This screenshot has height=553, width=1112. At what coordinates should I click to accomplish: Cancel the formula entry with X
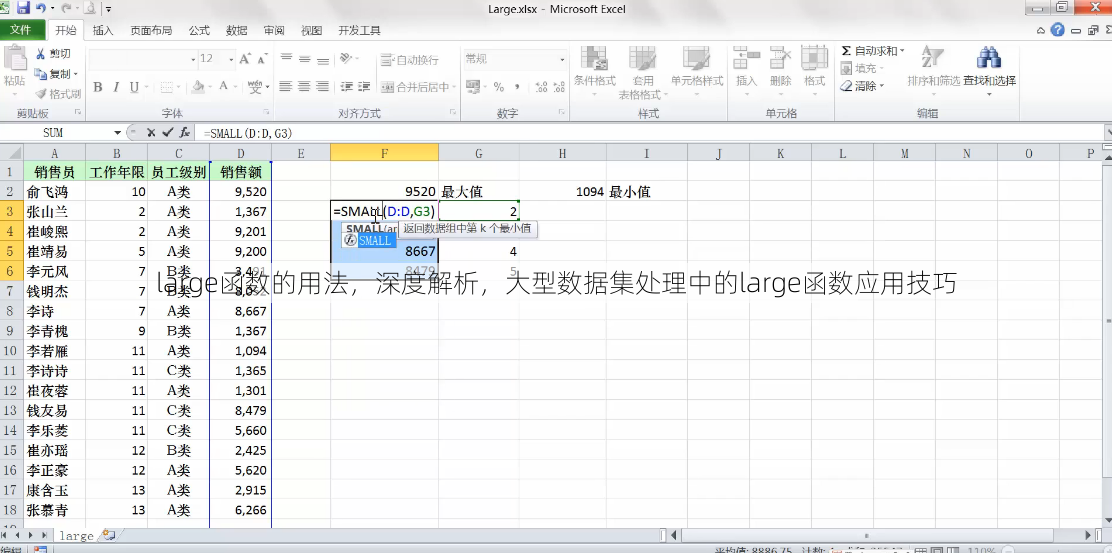[x=151, y=133]
